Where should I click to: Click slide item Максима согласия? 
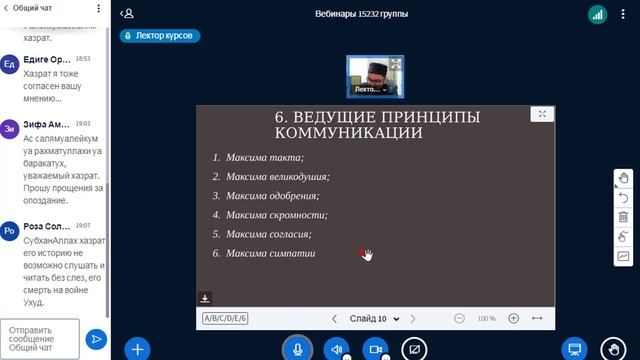269,234
